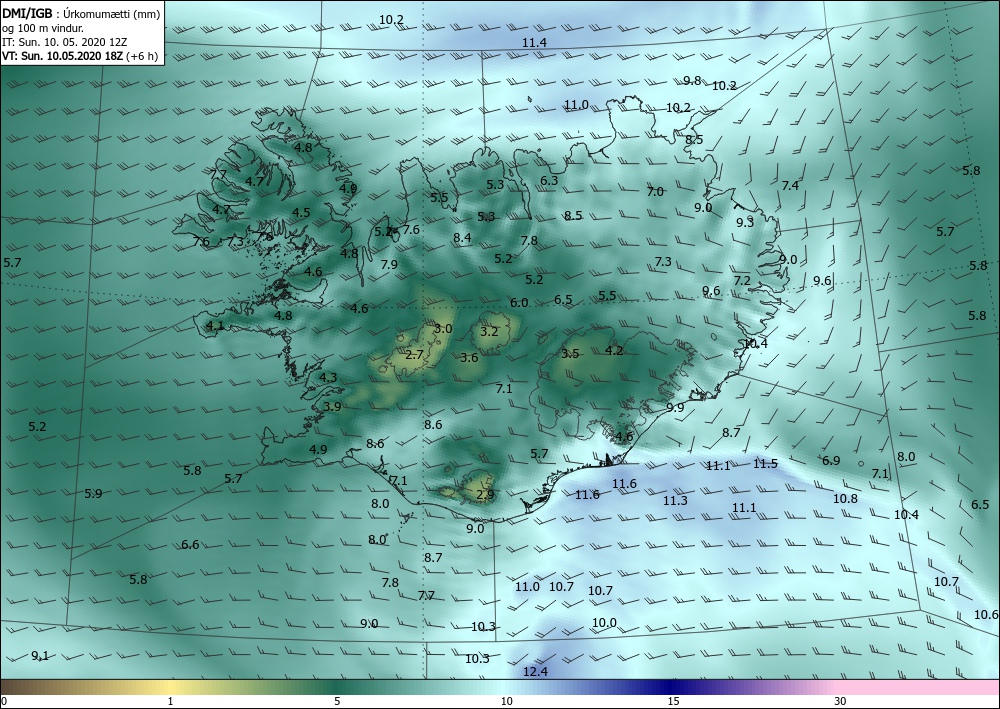The height and width of the screenshot is (709, 1000).
Task: Click the 7.4 value on the map
Action: [790, 186]
